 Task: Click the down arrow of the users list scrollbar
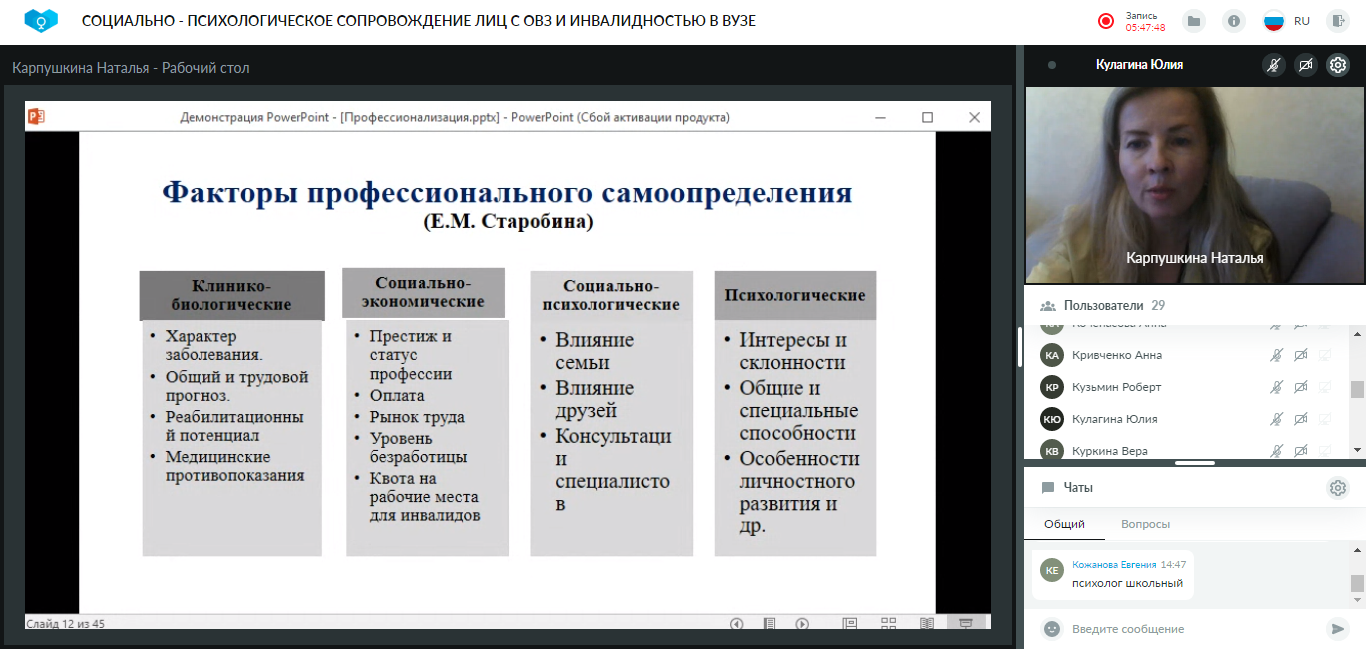[1357, 452]
